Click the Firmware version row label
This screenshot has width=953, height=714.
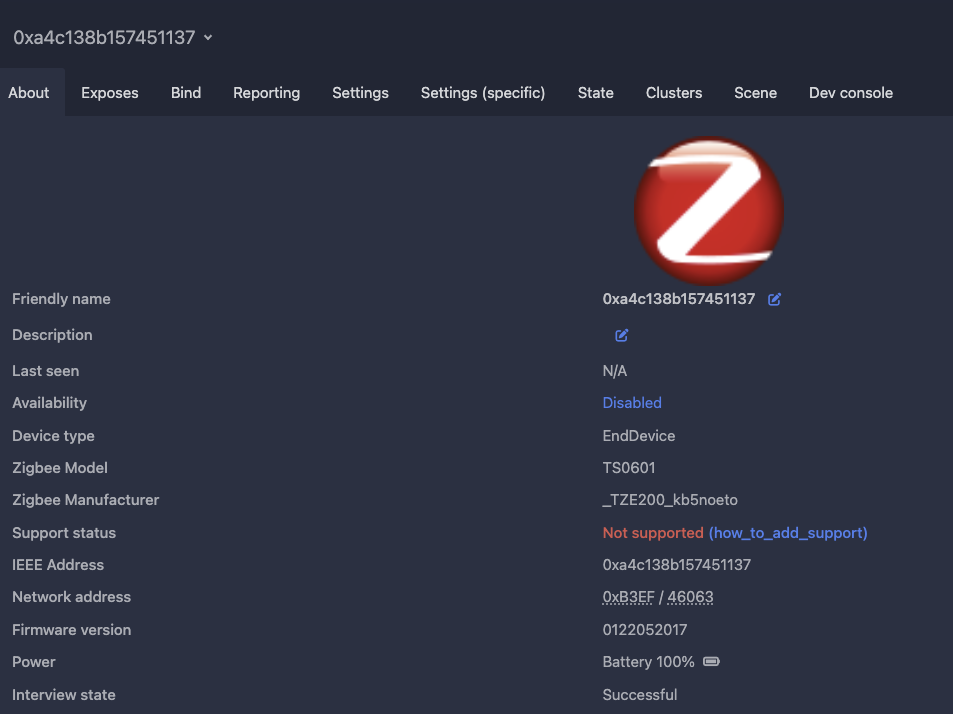pyautogui.click(x=72, y=630)
